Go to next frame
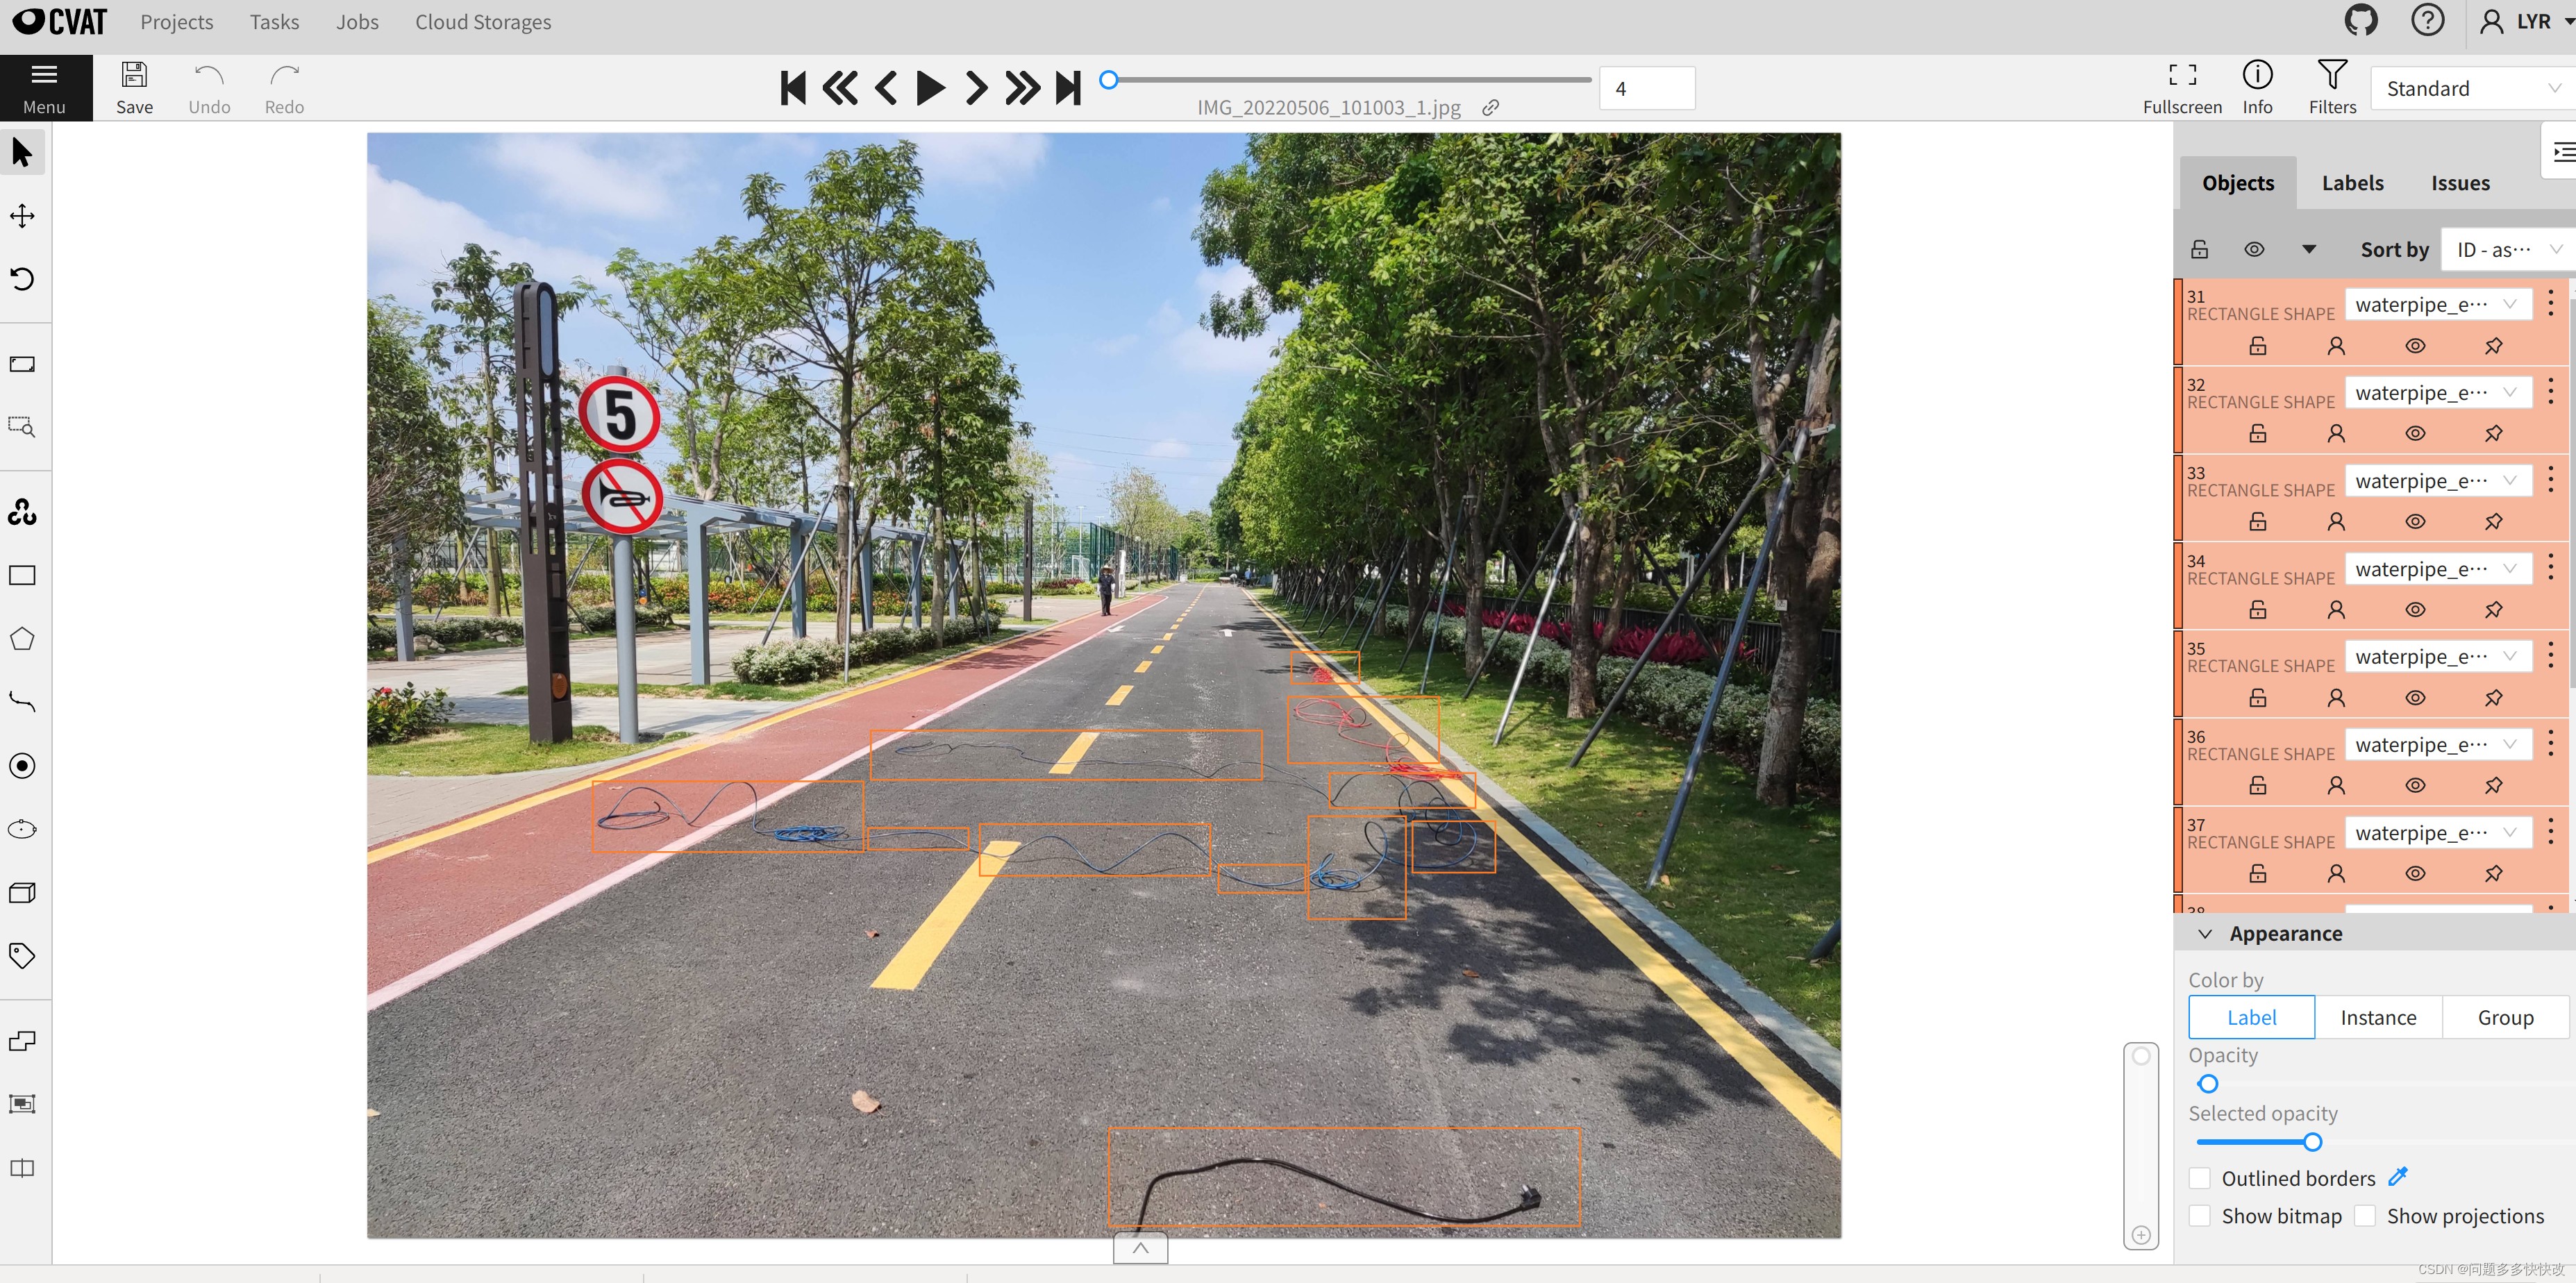The height and width of the screenshot is (1283, 2576). (x=975, y=88)
